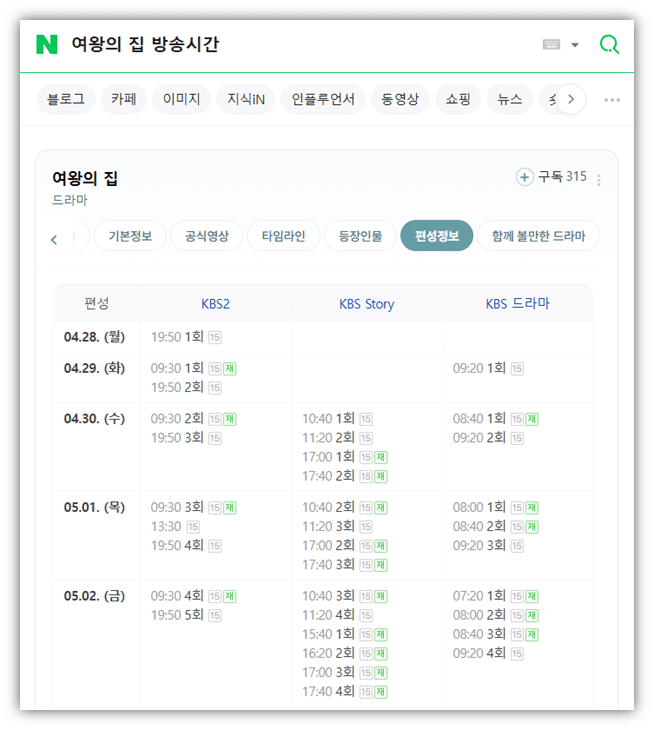This screenshot has height=730, width=654.
Task: Open the 함께 볼만한 드라마 tab
Action: (x=539, y=236)
